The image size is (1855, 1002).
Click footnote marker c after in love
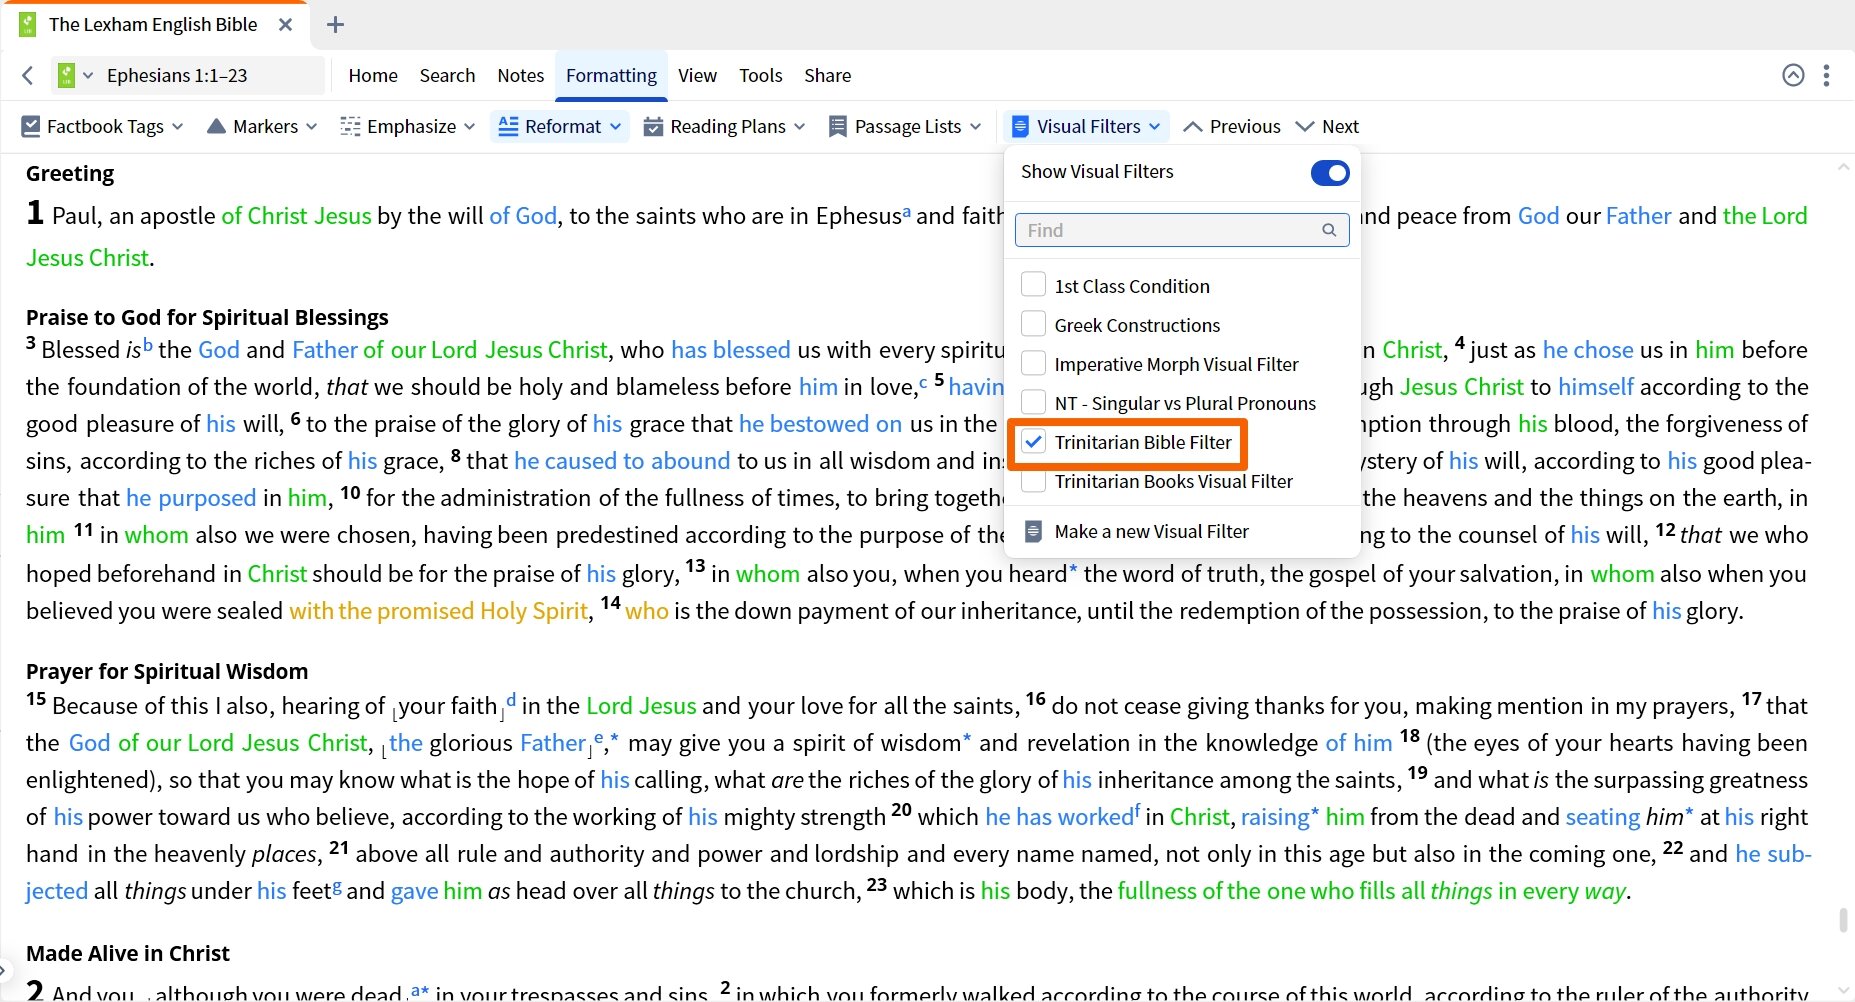coord(923,381)
